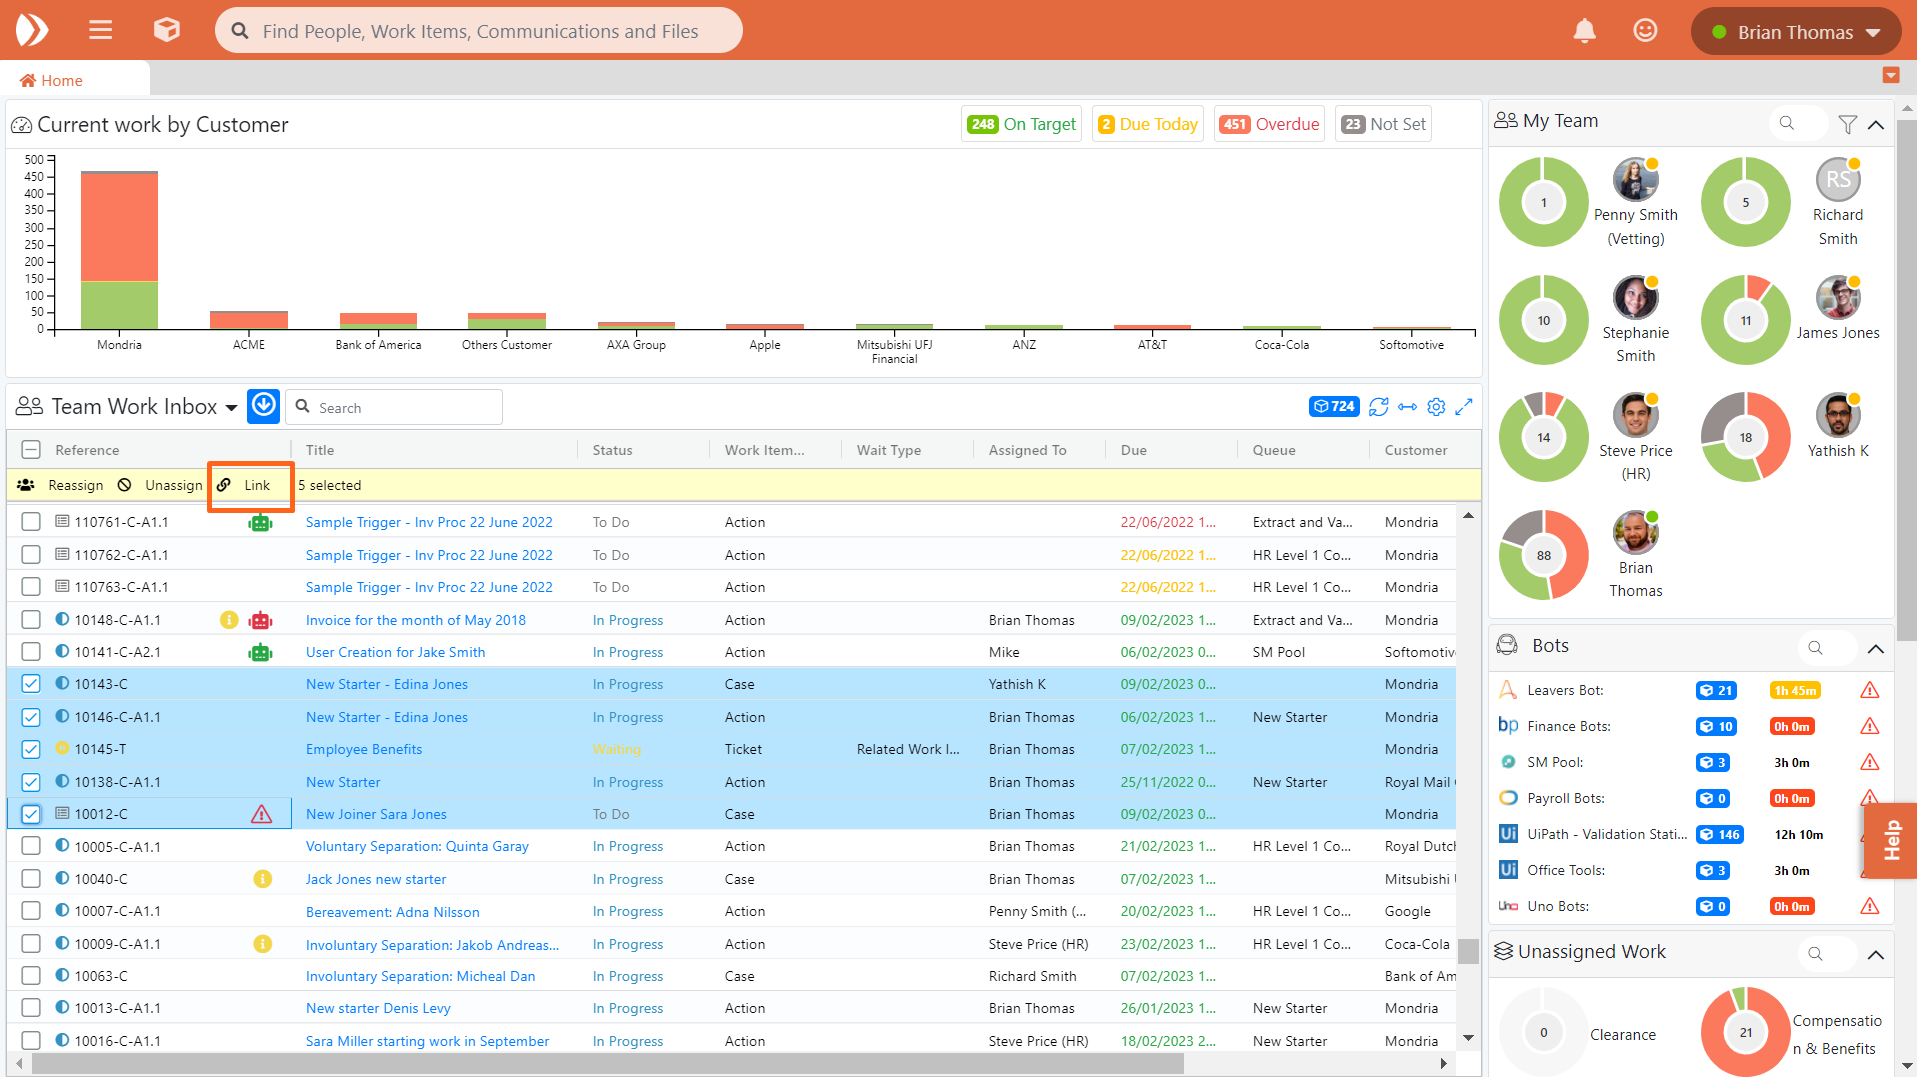Switch to the Home tab
This screenshot has height=1077, width=1917.
[52, 80]
